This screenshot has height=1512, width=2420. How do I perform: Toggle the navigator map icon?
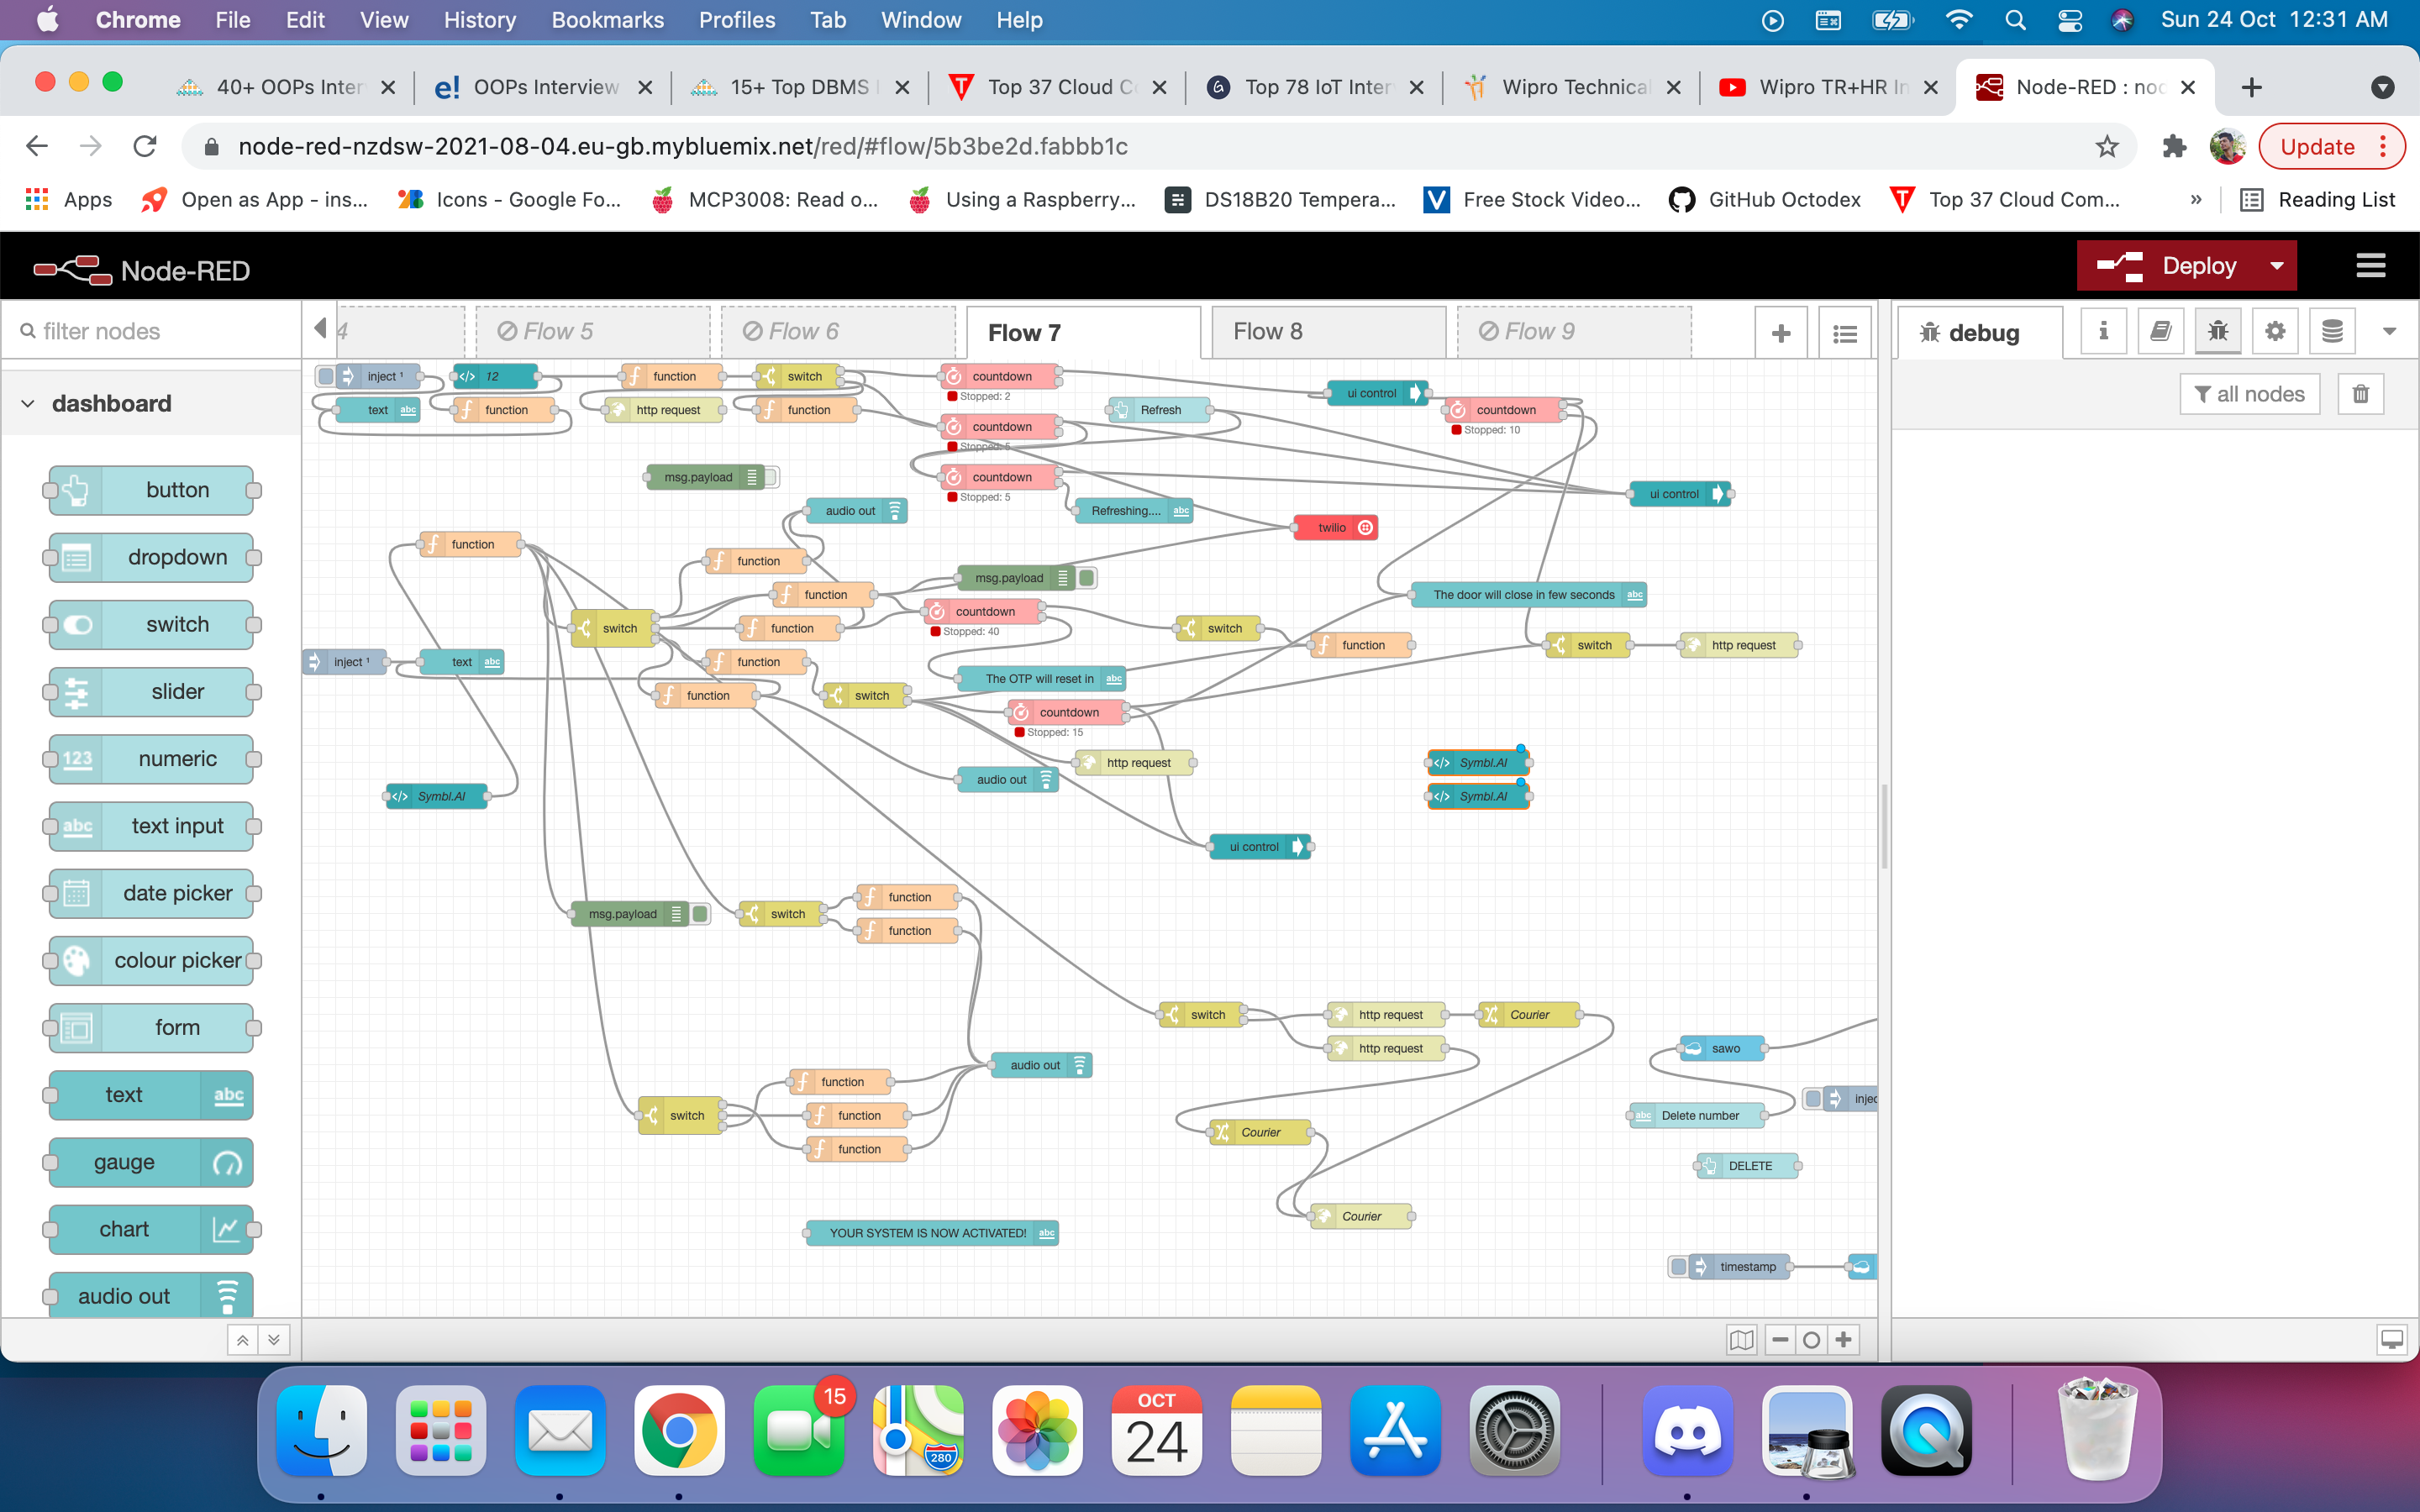[1740, 1339]
